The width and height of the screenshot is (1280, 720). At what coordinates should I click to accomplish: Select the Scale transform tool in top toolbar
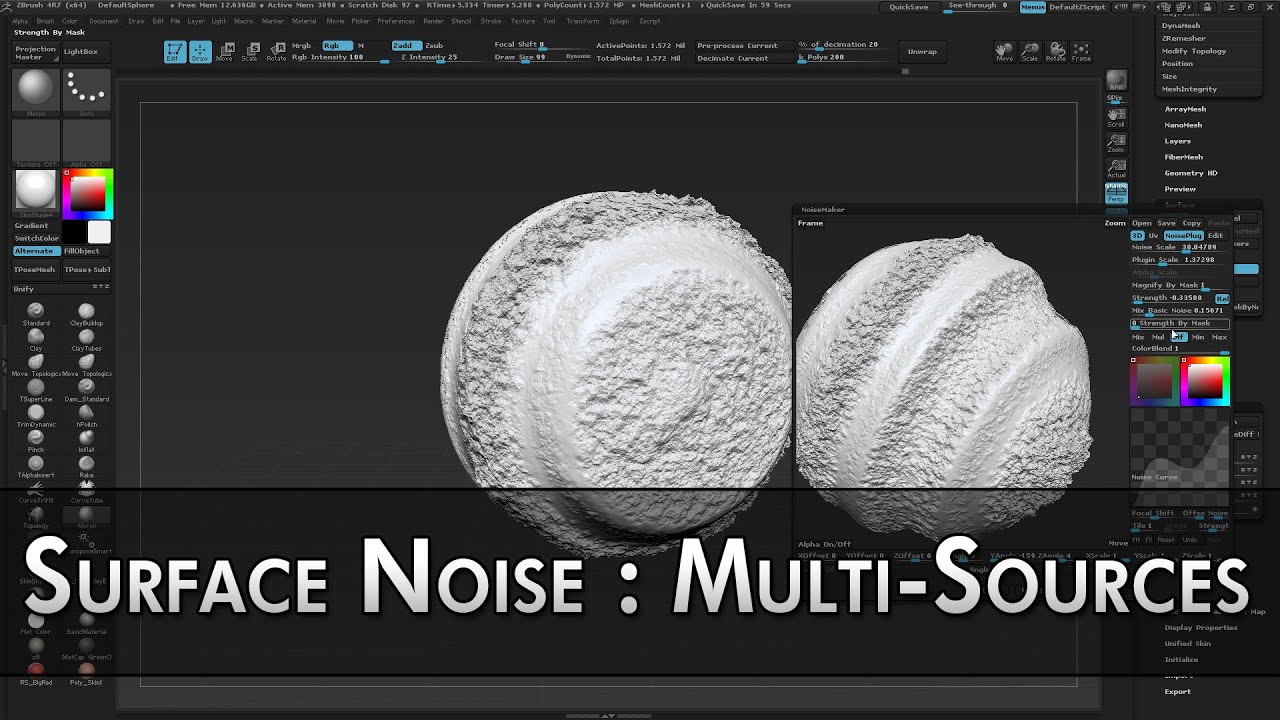pos(250,52)
